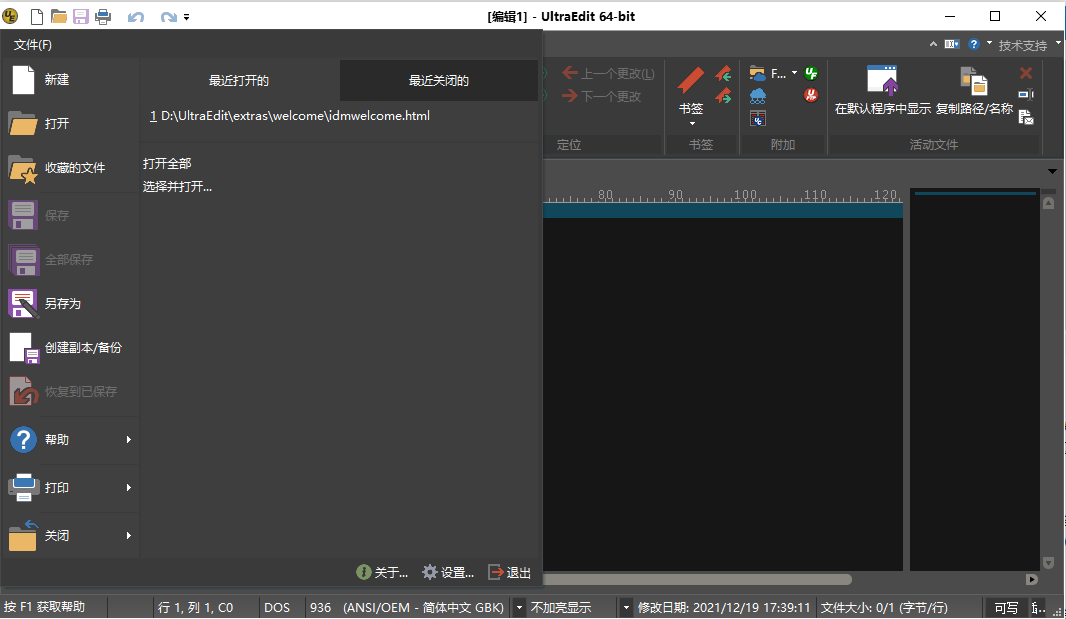Screen dimensions: 1066x619
Task: Click the purple save icon in quick access toolbar
Action: tap(81, 16)
